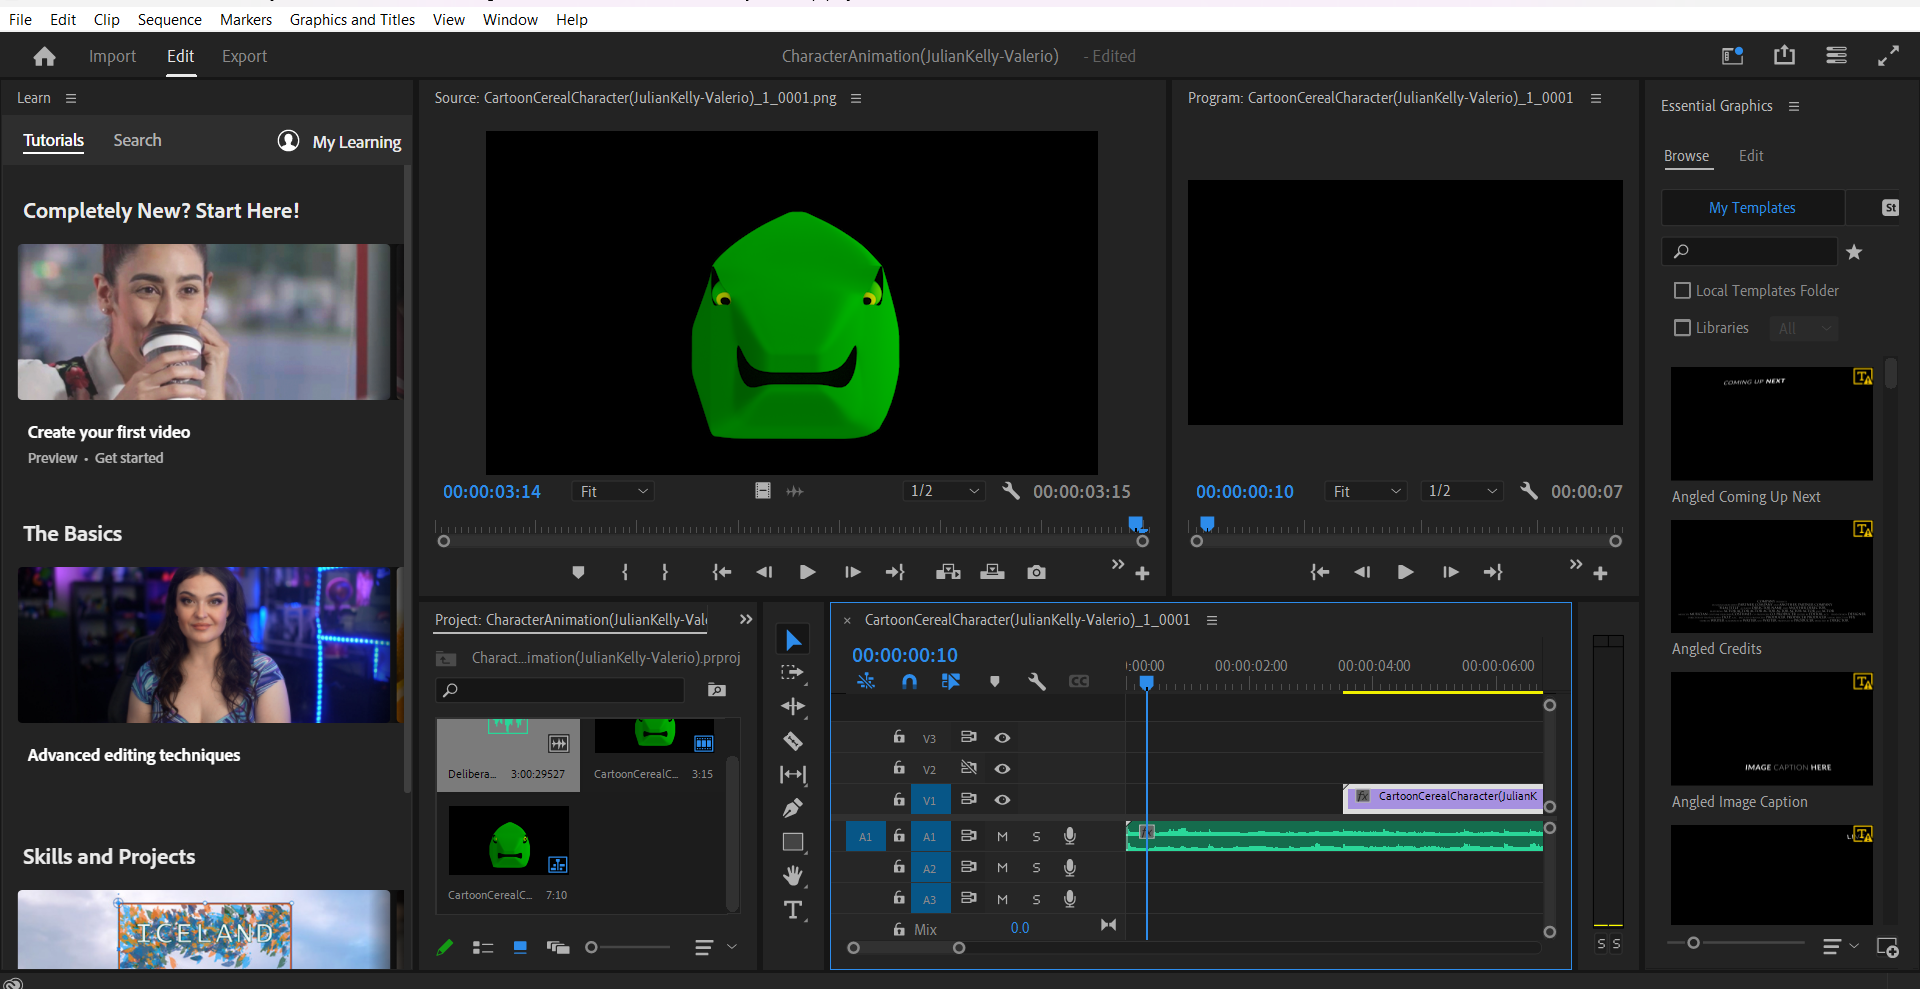Open the Markers menu
This screenshot has width=1920, height=989.
[x=246, y=20]
